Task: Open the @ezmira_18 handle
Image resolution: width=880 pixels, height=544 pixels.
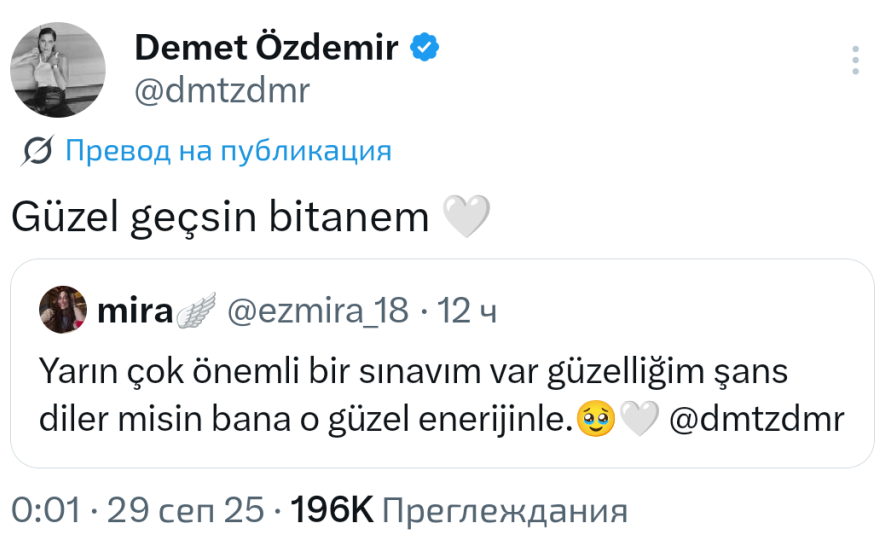Action: click(x=318, y=312)
